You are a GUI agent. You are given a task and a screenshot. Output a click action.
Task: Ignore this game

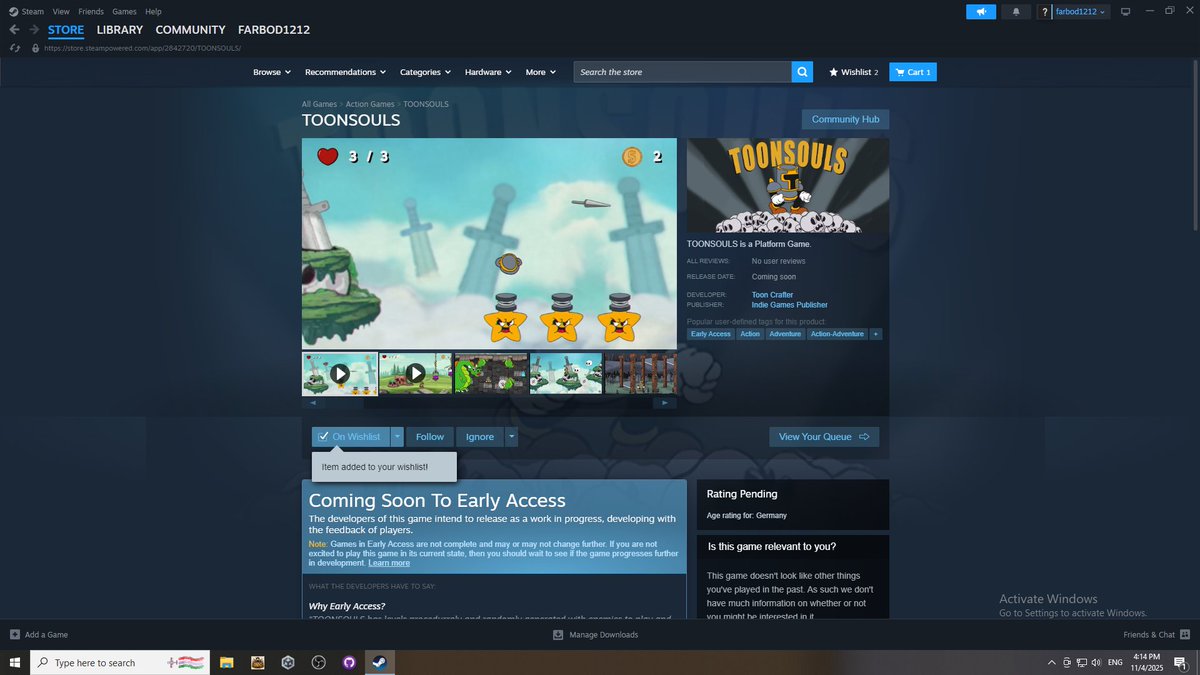[479, 436]
